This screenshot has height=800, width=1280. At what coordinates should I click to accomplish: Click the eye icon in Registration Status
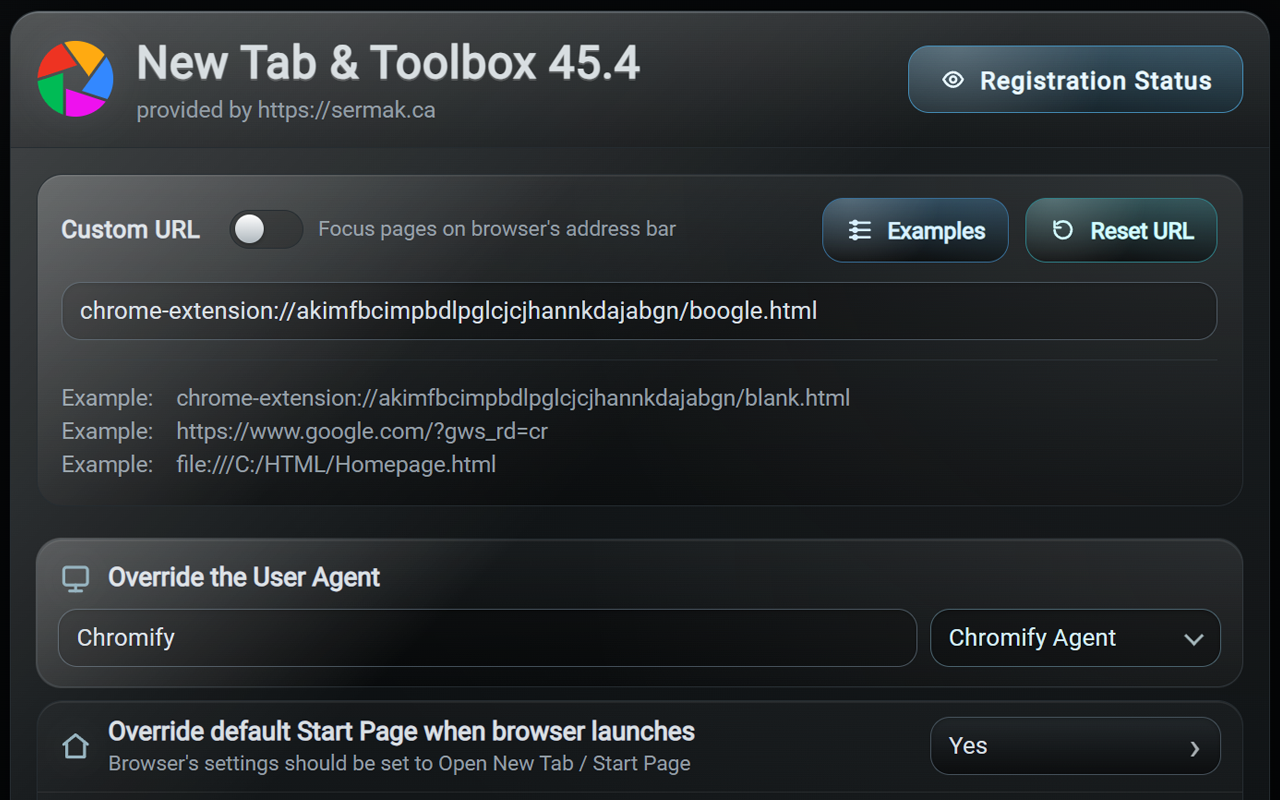(x=953, y=80)
